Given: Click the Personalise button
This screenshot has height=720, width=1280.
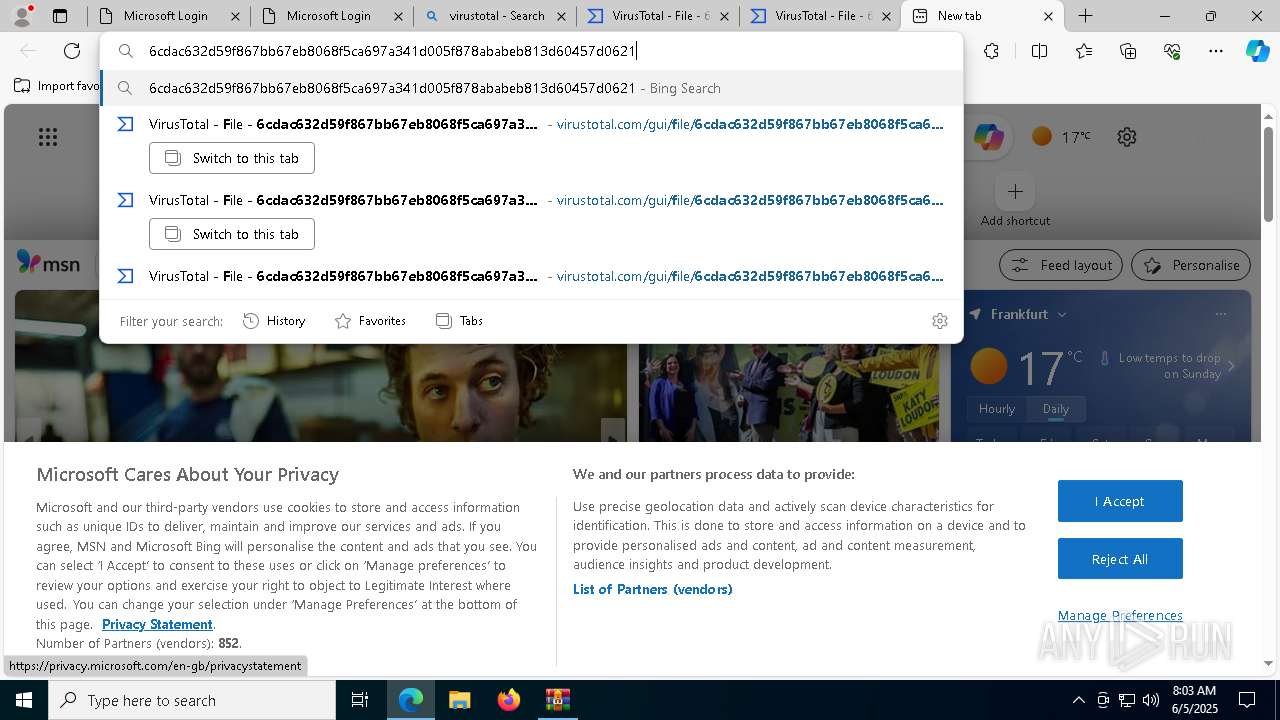Looking at the screenshot, I should click(x=1191, y=265).
